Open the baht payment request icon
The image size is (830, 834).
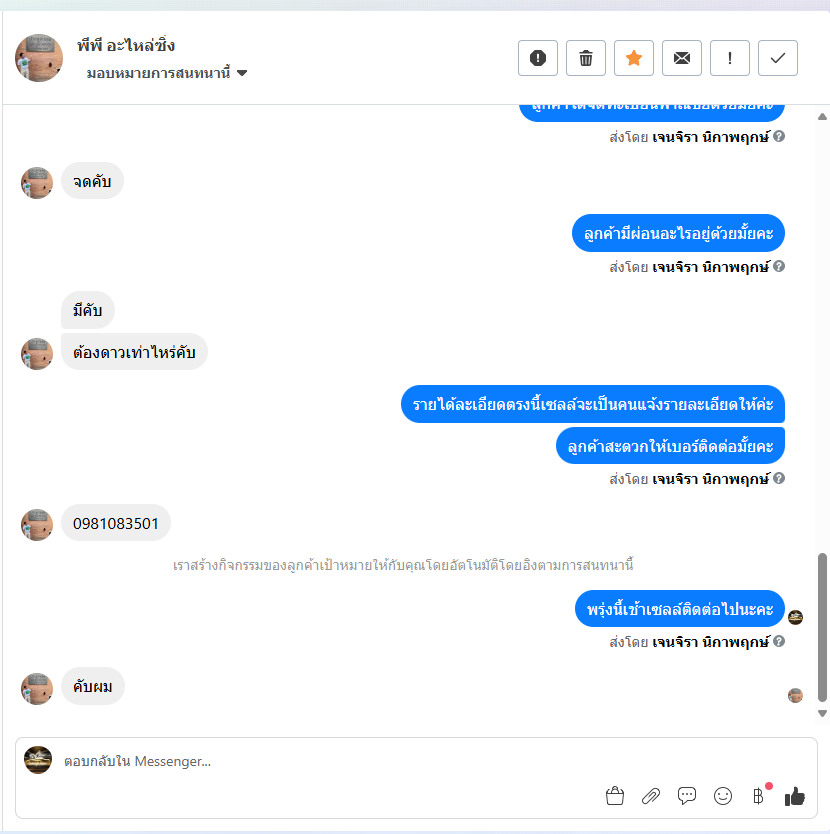point(759,796)
